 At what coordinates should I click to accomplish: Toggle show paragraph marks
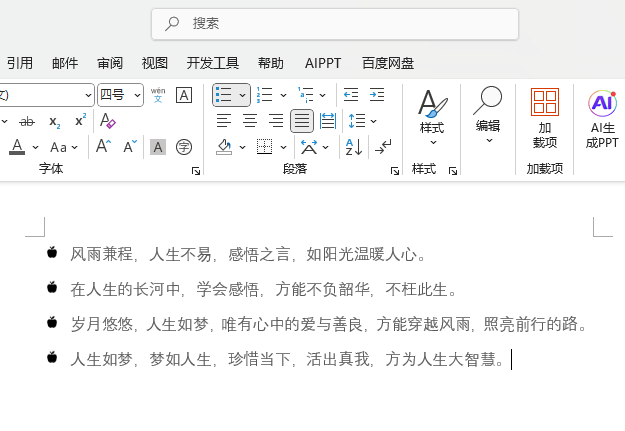383,147
